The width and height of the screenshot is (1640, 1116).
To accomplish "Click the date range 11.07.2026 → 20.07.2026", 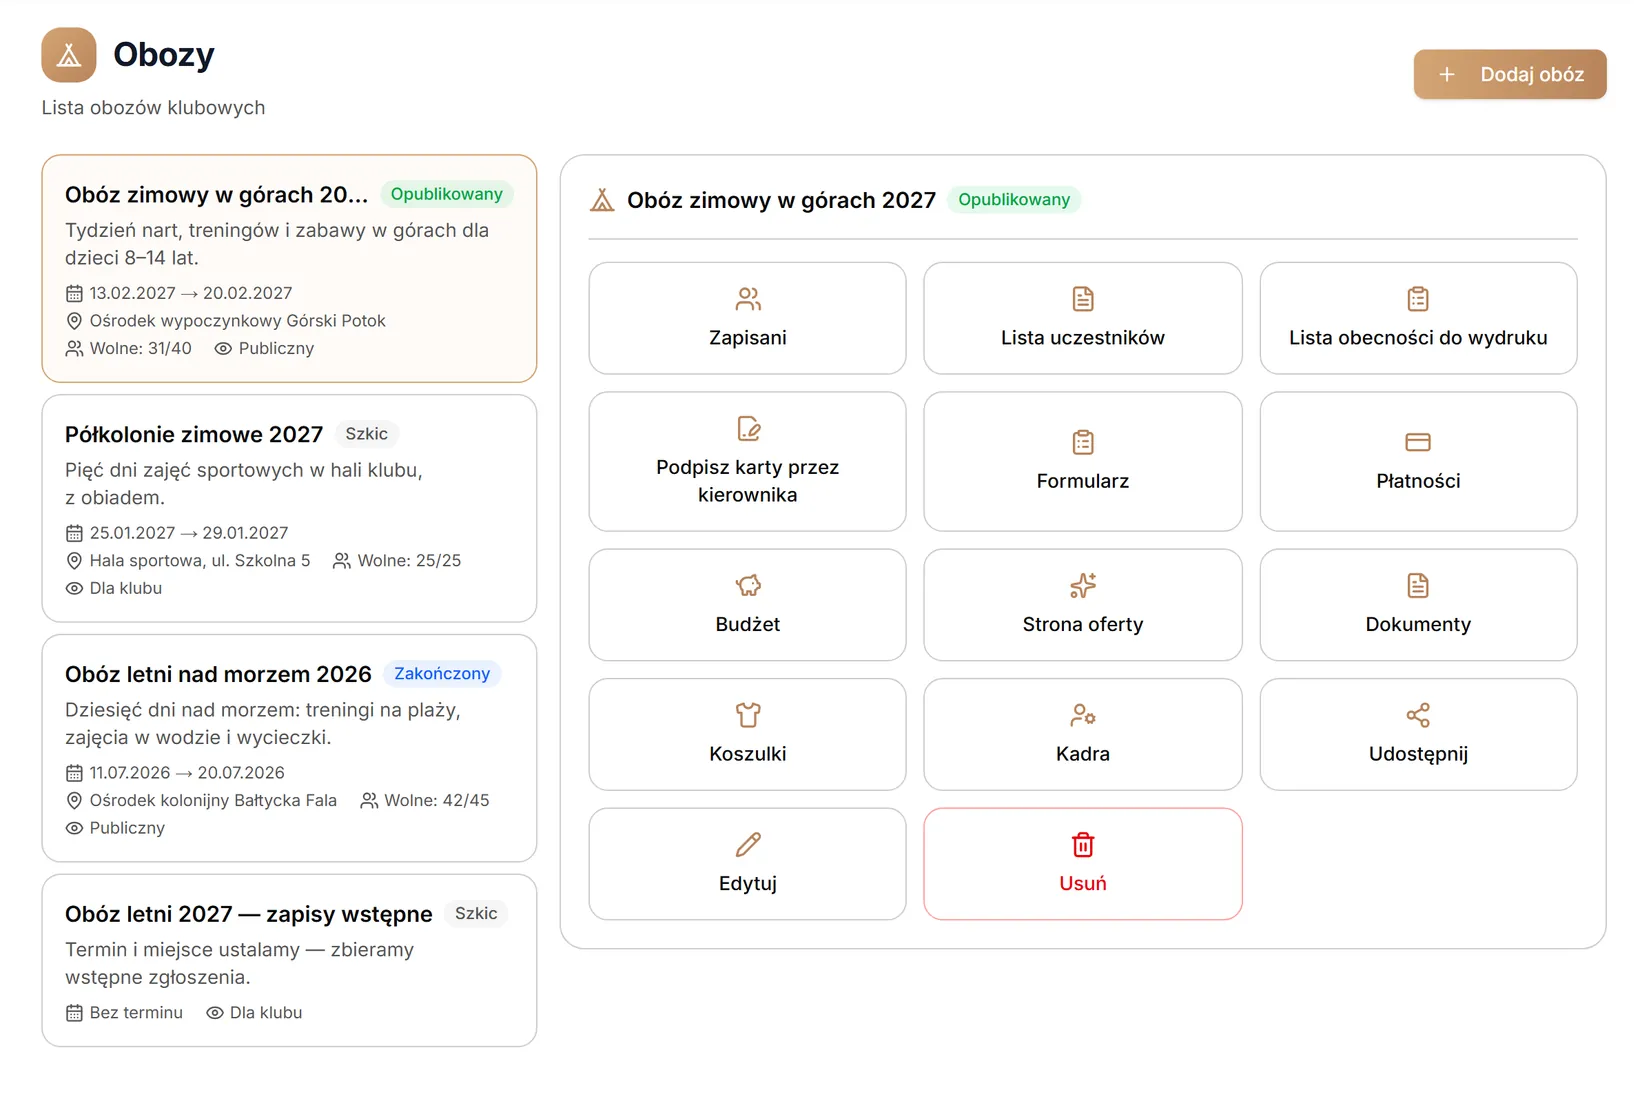I will [x=187, y=773].
